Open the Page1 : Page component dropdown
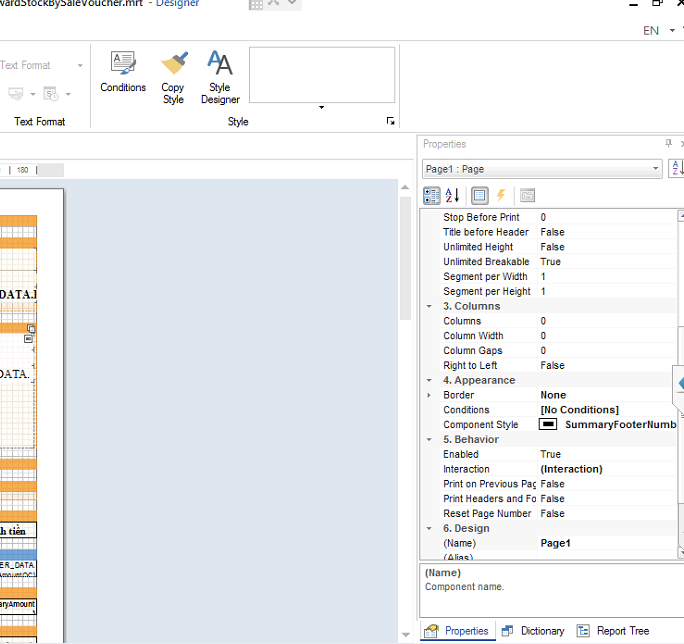 point(655,169)
